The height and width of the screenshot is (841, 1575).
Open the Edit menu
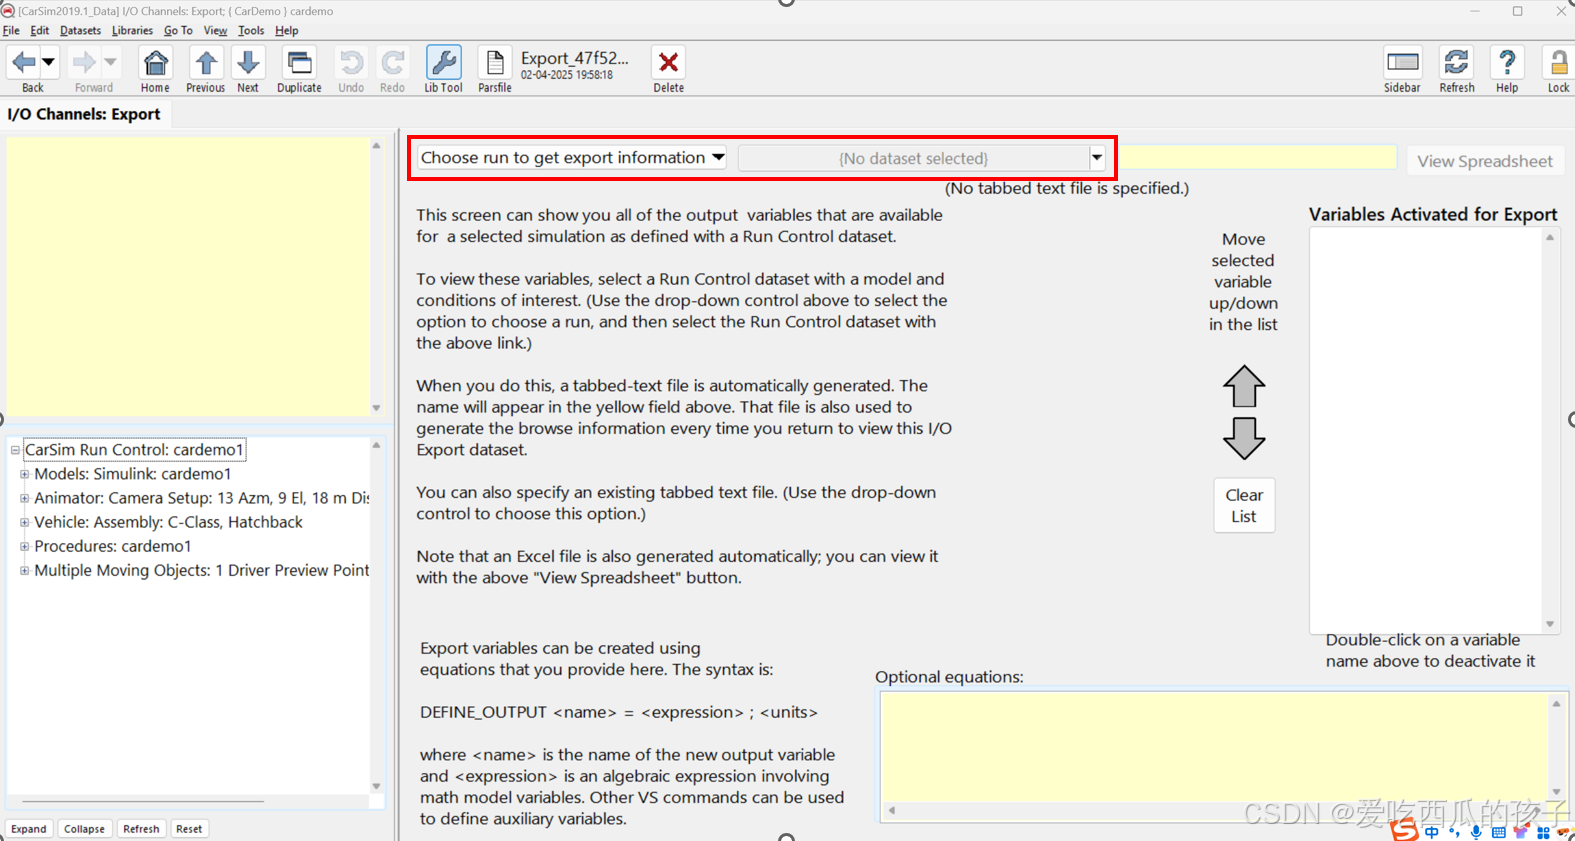[40, 31]
